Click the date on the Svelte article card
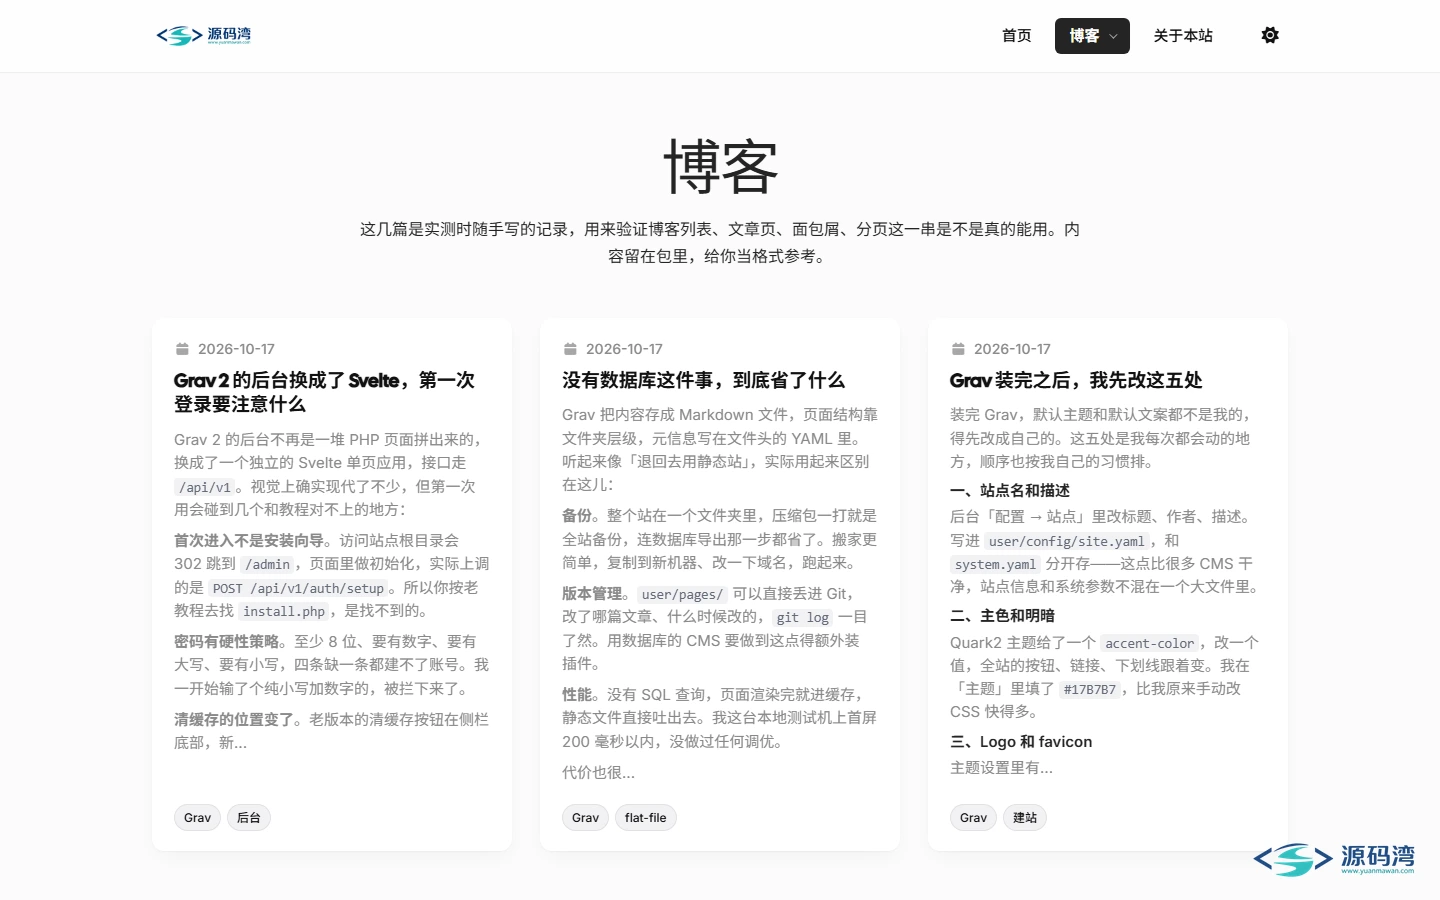1440x900 pixels. pyautogui.click(x=236, y=349)
